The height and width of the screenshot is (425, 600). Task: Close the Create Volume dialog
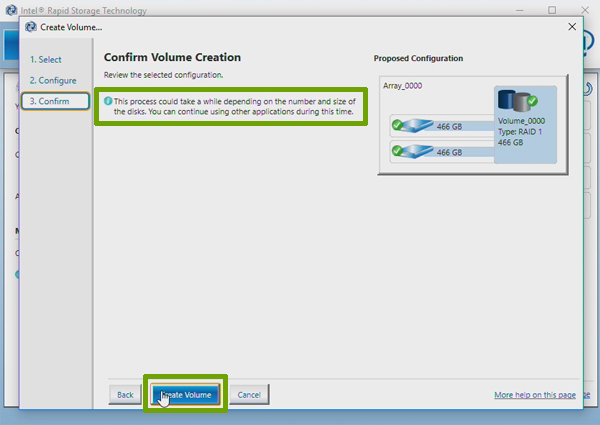coord(572,27)
